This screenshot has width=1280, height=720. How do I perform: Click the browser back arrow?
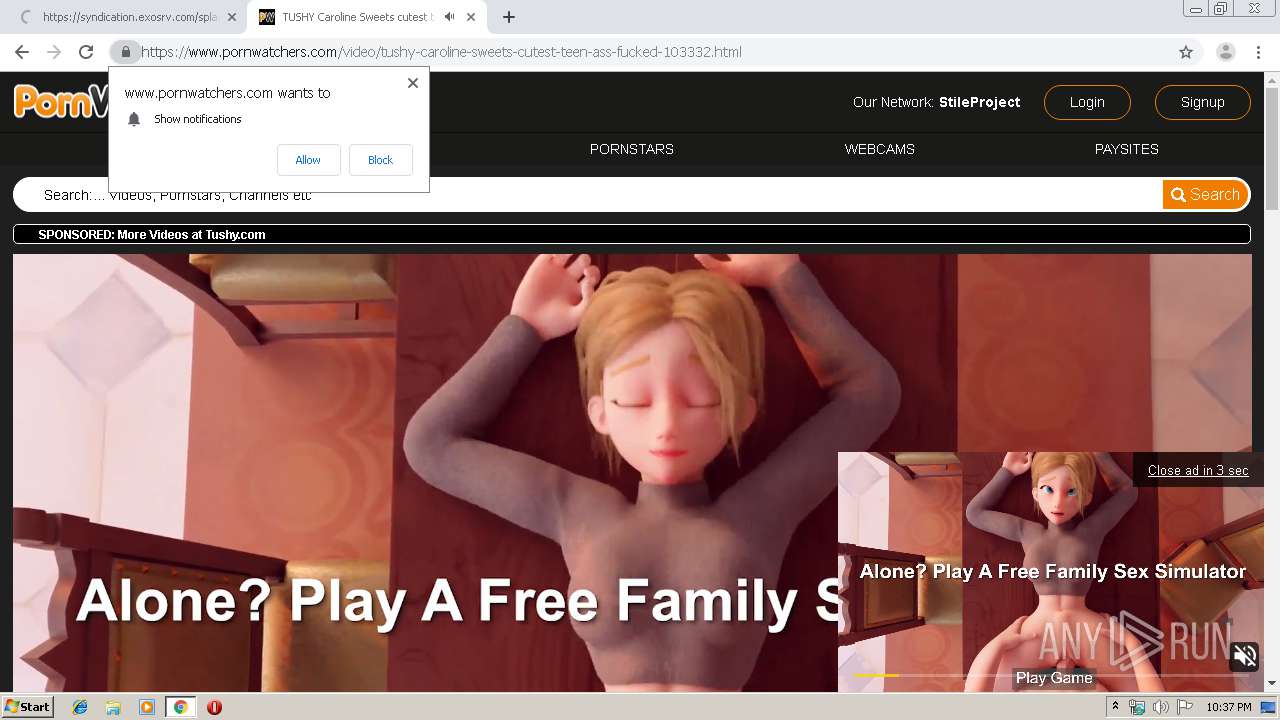click(22, 52)
